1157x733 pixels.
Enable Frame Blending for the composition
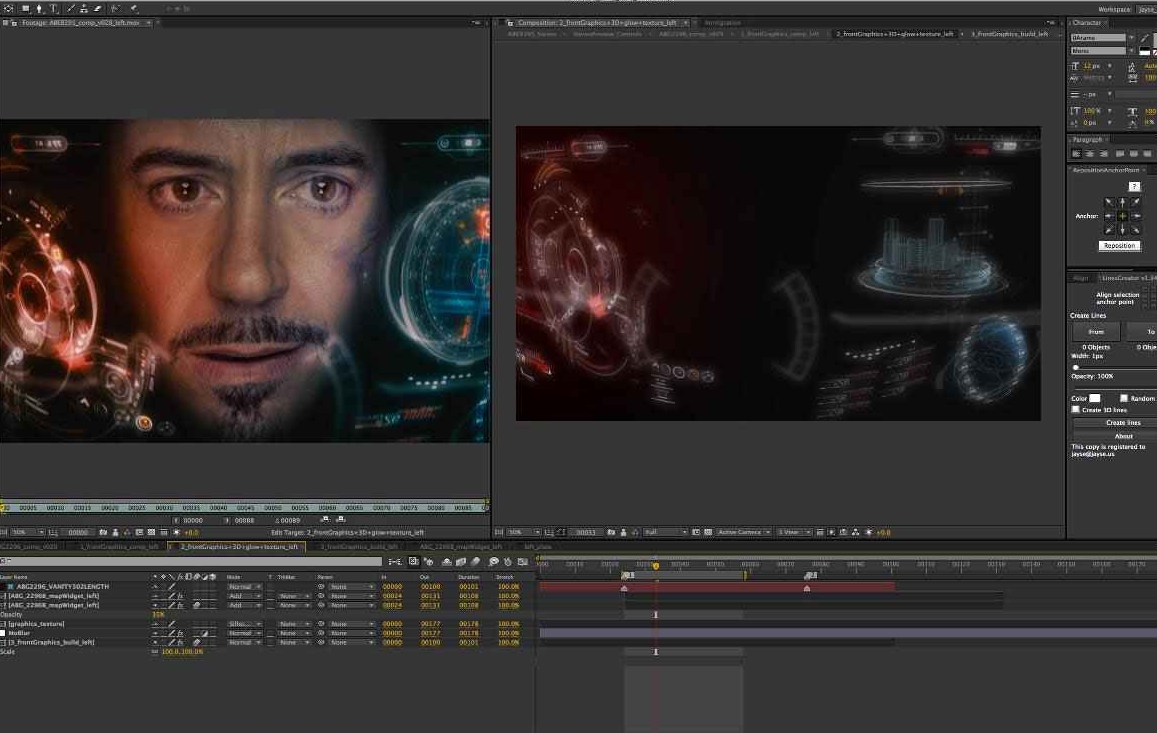[461, 562]
